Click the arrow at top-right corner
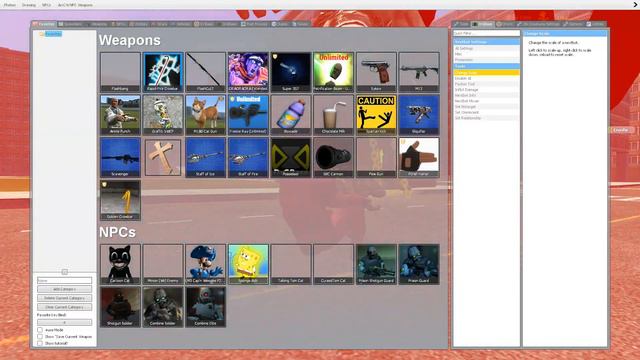 pos(635,4)
